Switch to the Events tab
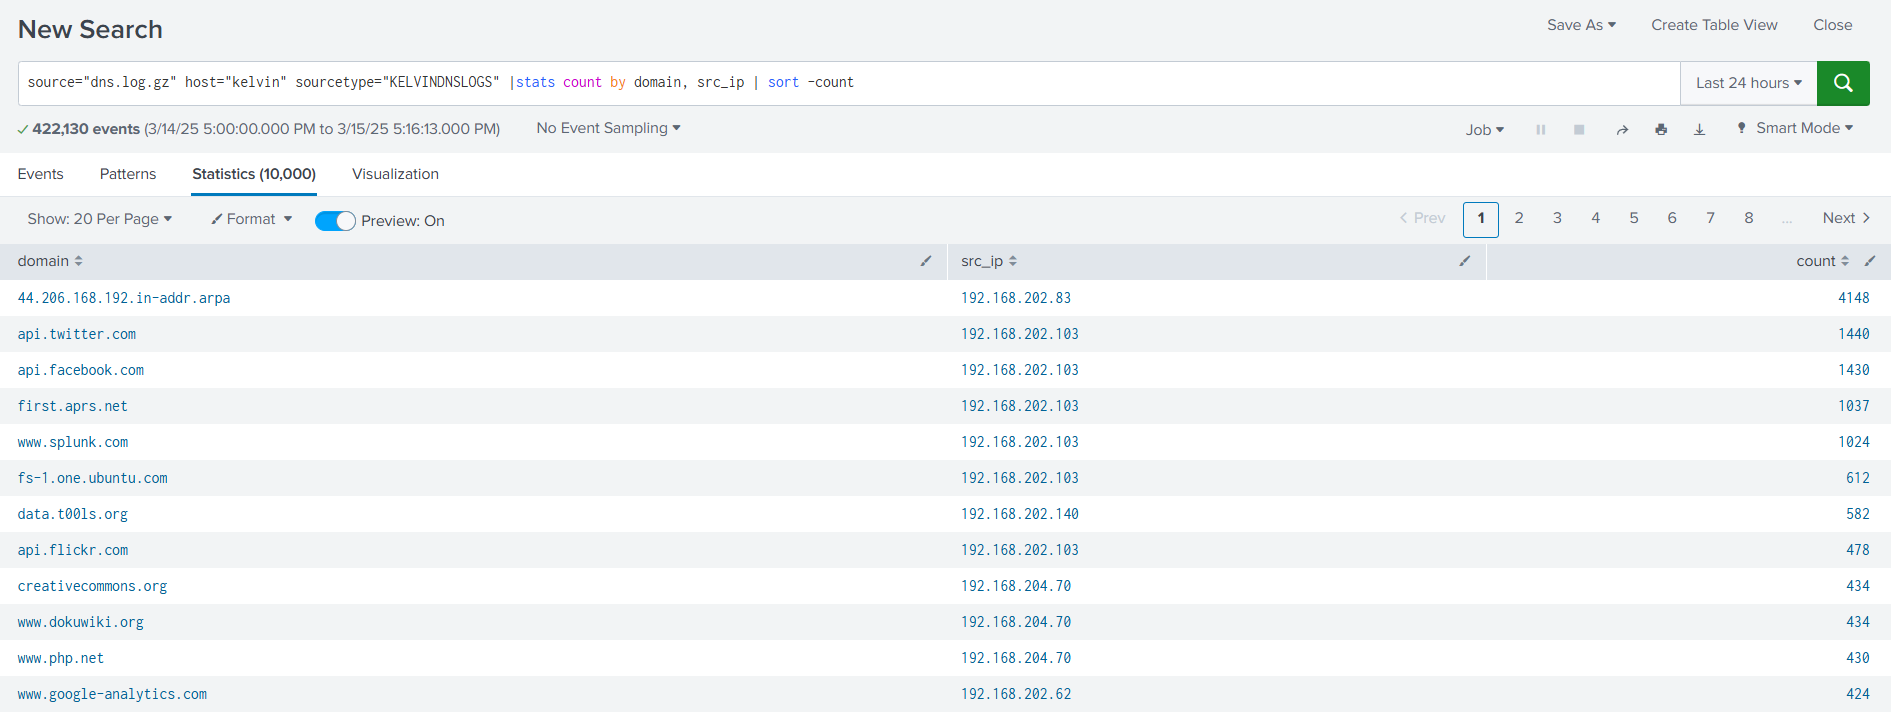Screen dimensions: 1891x720 (40, 174)
